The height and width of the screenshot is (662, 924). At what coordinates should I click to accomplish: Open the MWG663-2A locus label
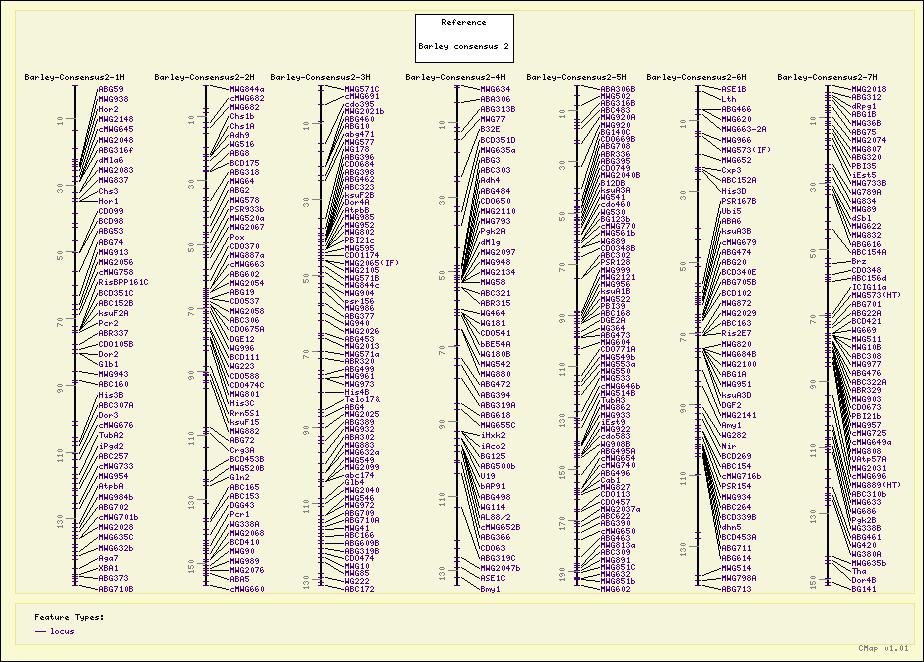point(744,129)
